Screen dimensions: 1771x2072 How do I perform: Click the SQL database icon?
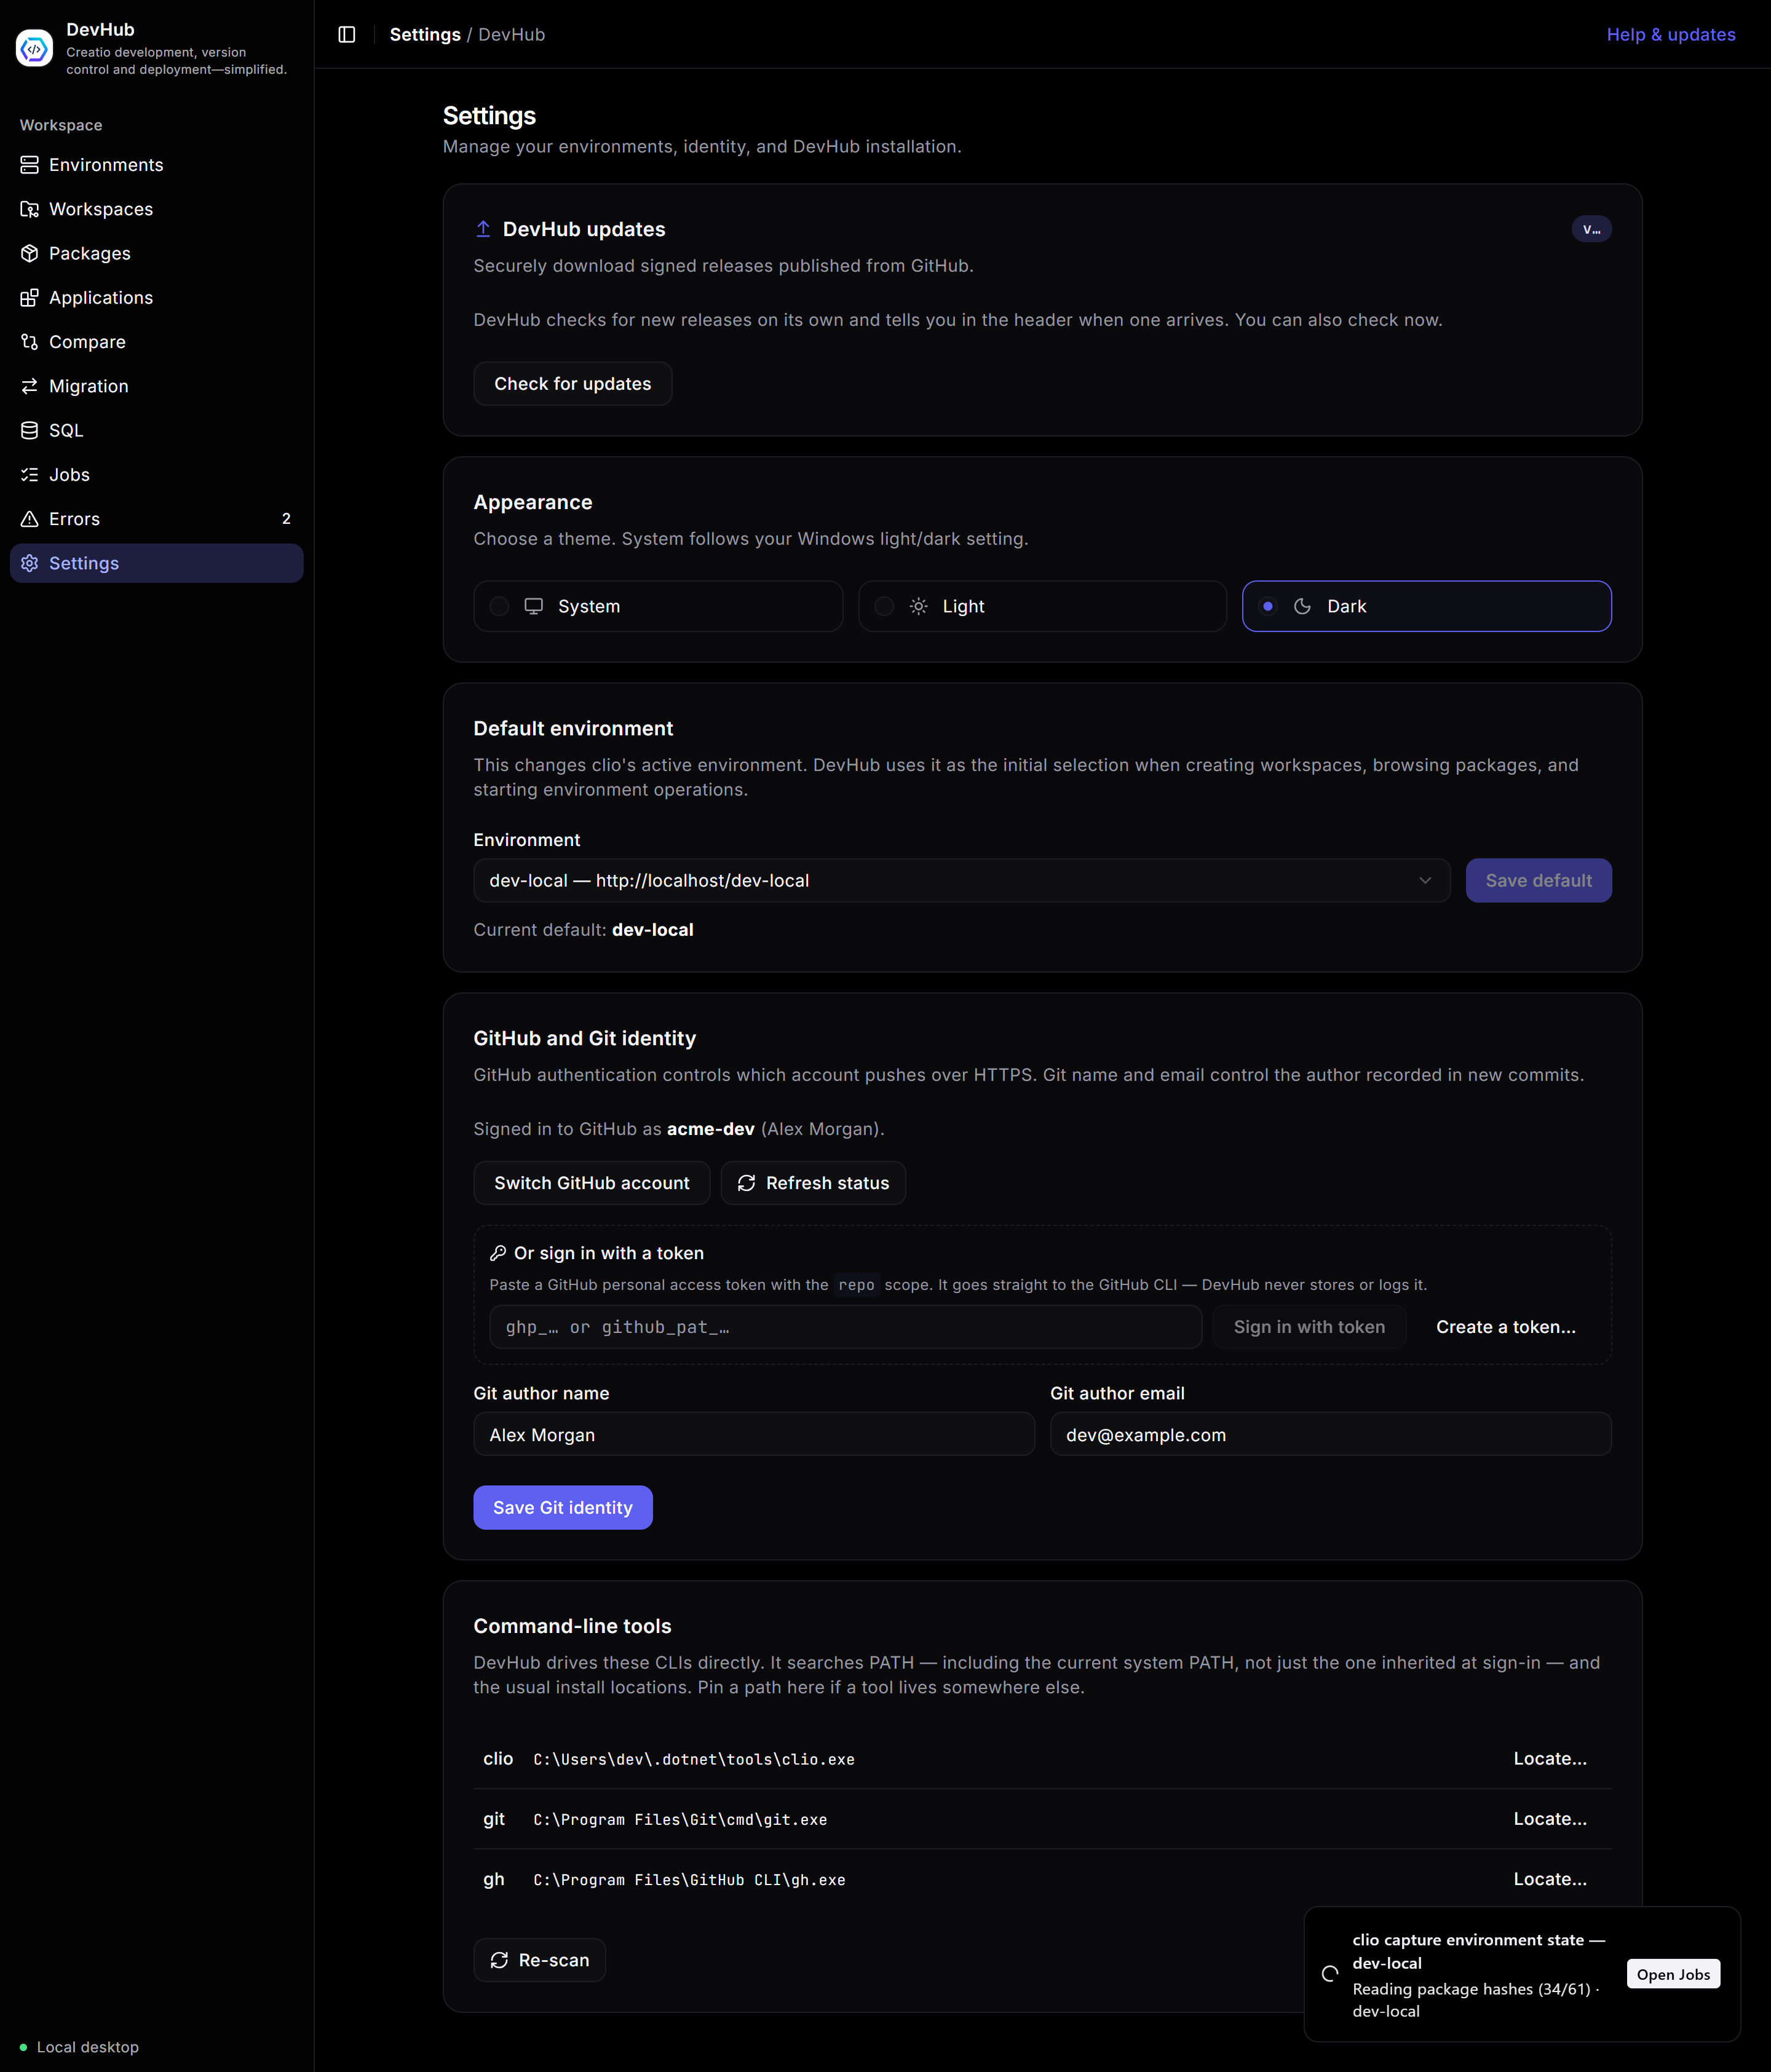30,430
